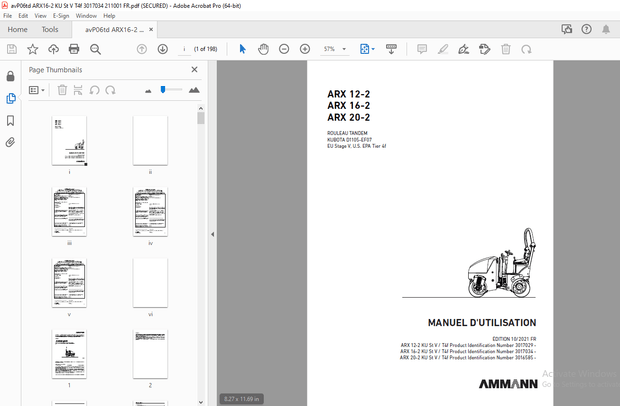Close the Page Thumbnails panel

195,70
